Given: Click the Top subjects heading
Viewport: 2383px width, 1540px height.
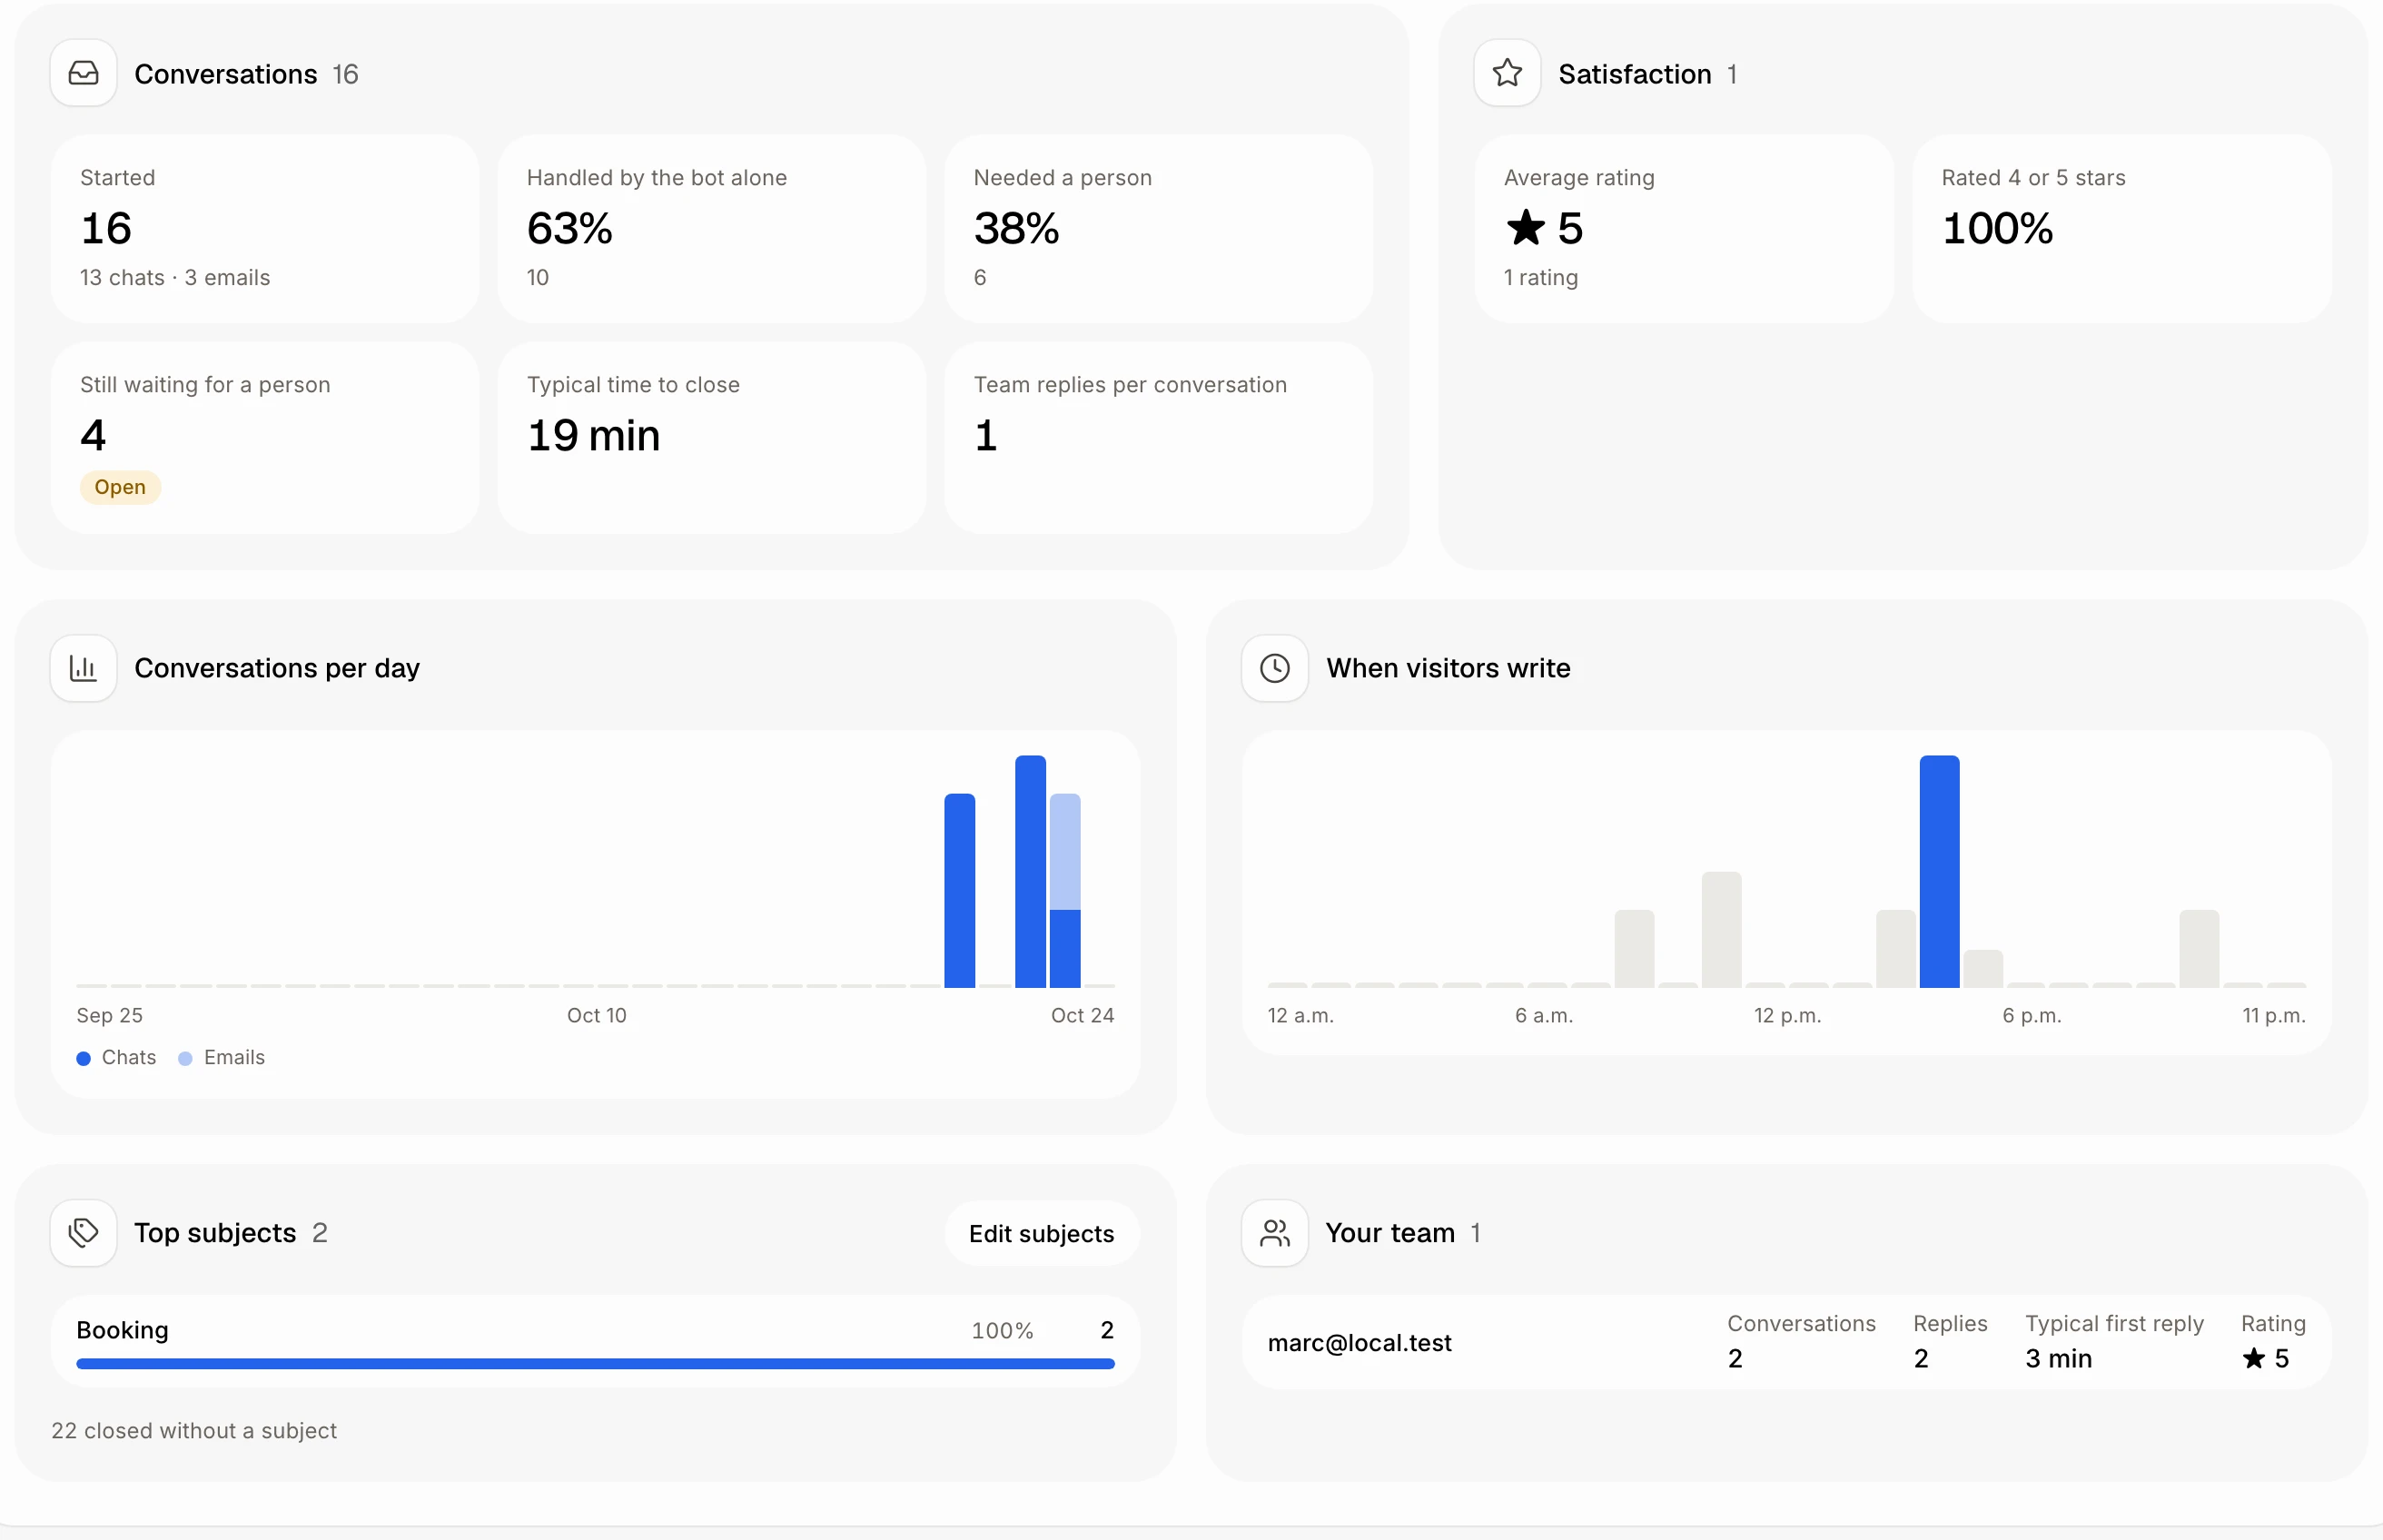Looking at the screenshot, I should pyautogui.click(x=215, y=1233).
